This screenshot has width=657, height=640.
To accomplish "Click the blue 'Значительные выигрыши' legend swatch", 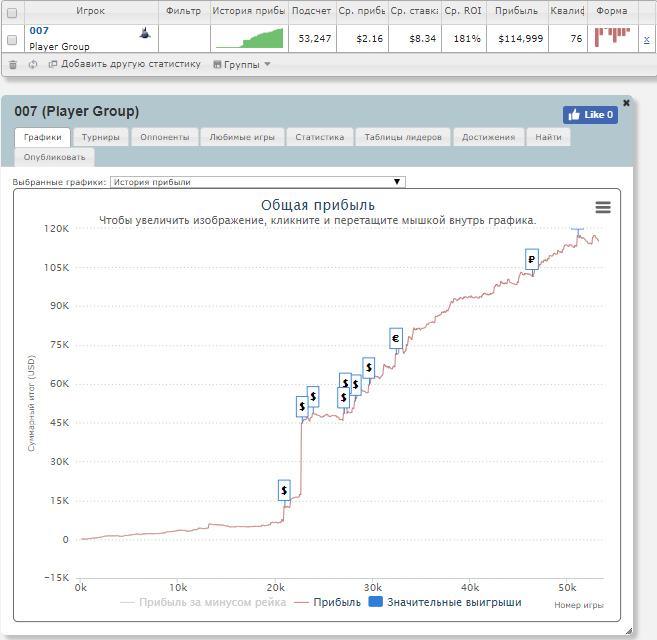I will pyautogui.click(x=375, y=602).
